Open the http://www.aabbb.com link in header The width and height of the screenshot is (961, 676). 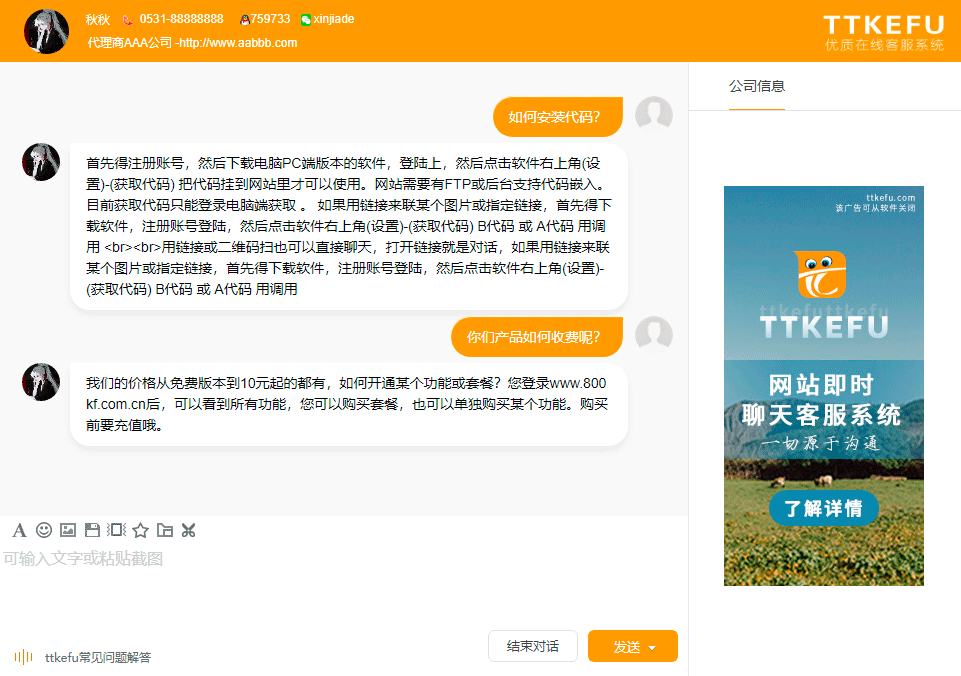(238, 43)
